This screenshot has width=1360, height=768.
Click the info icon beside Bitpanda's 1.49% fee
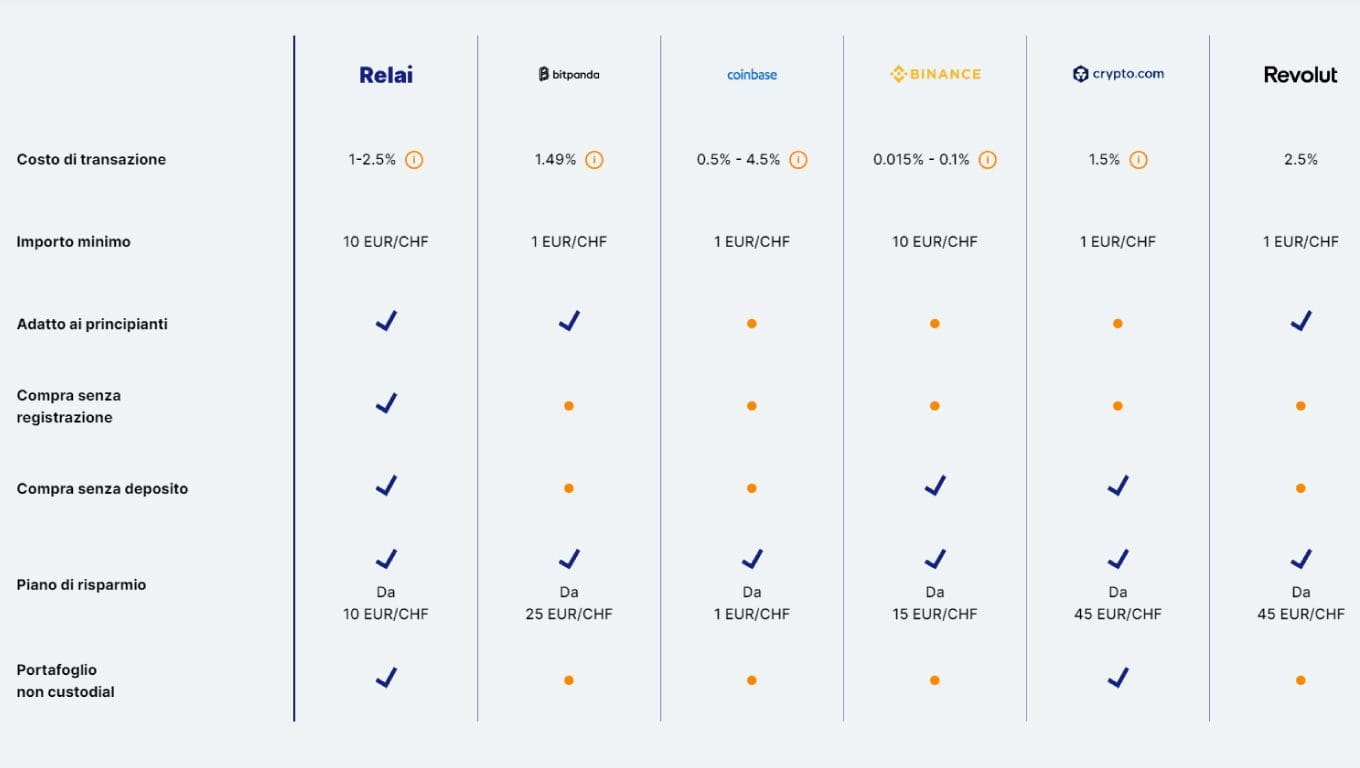pos(594,160)
